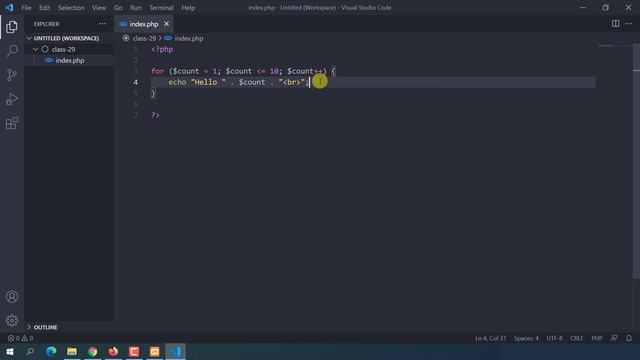Open the Terminal menu
The width and height of the screenshot is (640, 360).
pyautogui.click(x=161, y=8)
